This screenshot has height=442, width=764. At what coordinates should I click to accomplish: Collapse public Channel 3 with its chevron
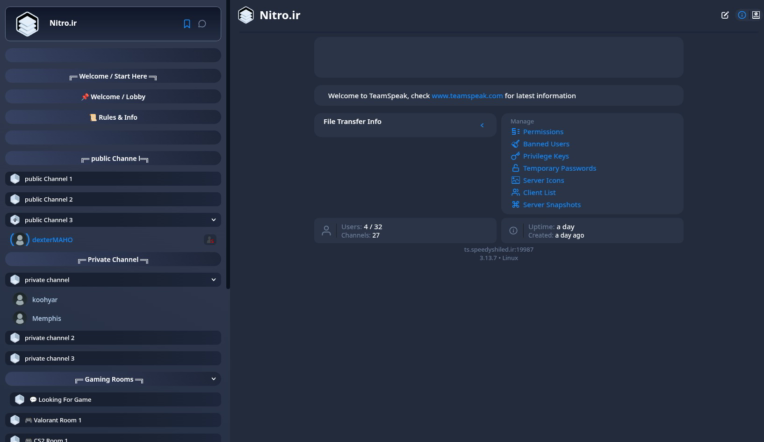(213, 220)
